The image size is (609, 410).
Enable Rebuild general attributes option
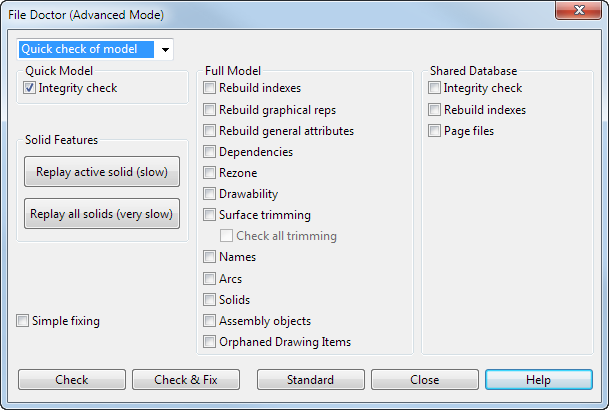tap(209, 131)
